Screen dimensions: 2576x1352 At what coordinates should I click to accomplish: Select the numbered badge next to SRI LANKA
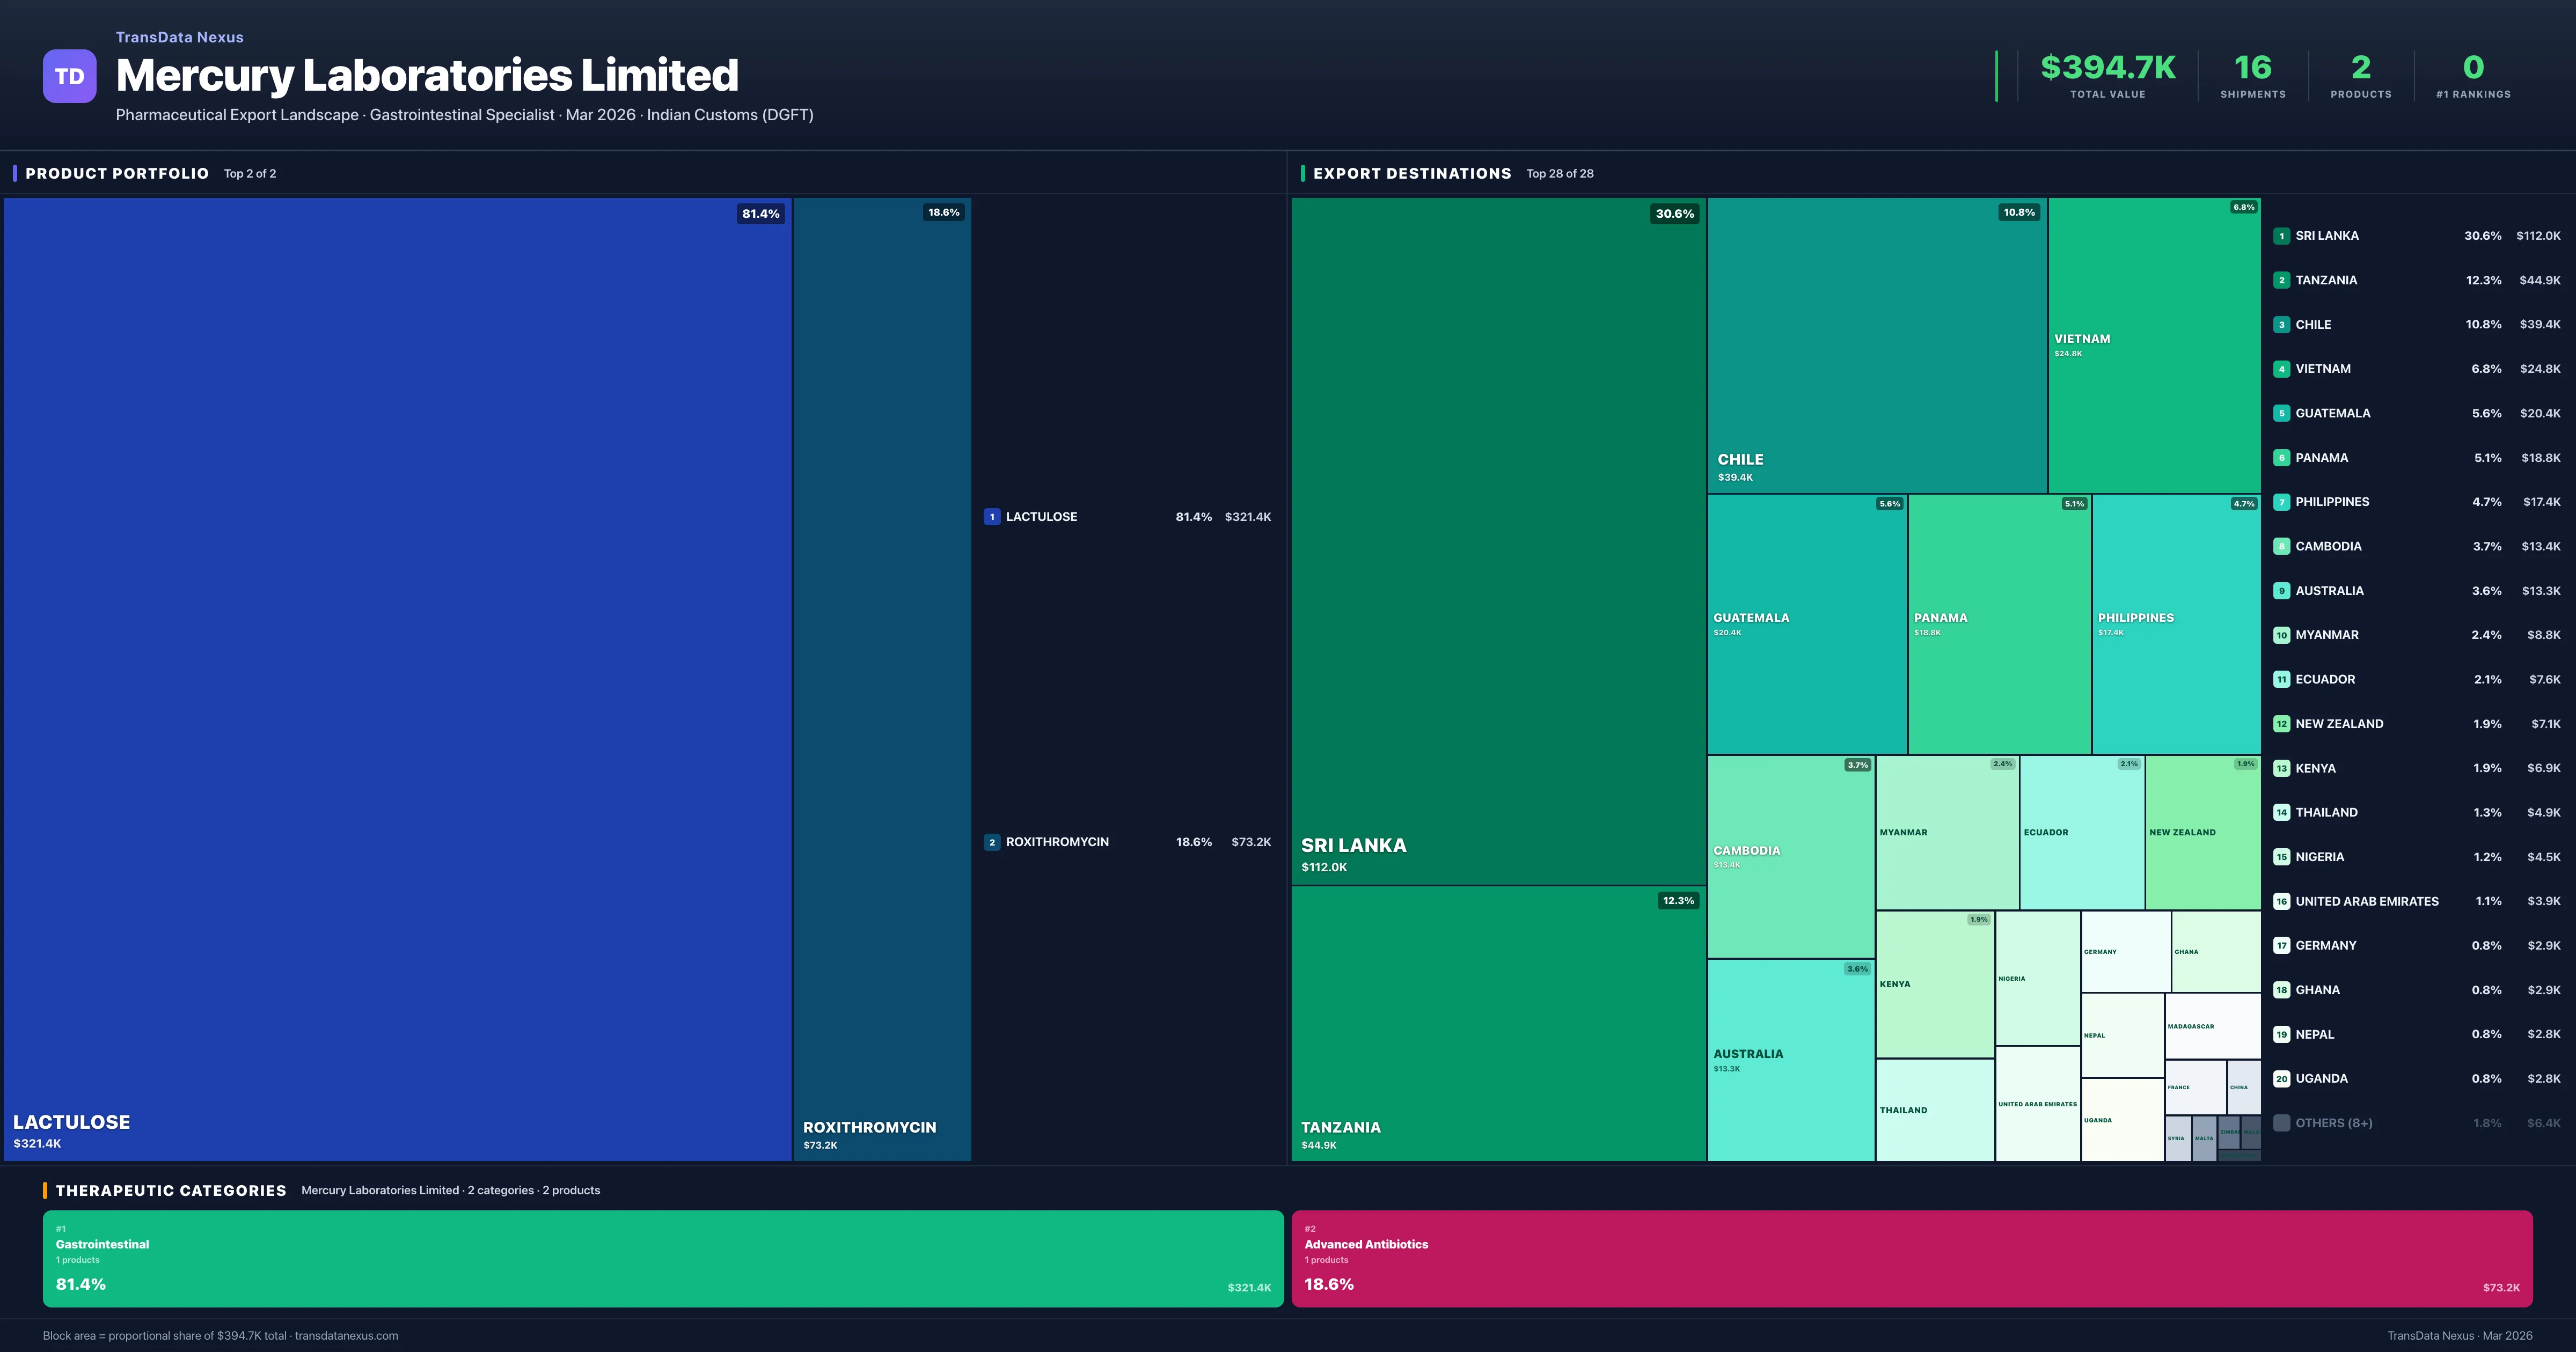2282,236
